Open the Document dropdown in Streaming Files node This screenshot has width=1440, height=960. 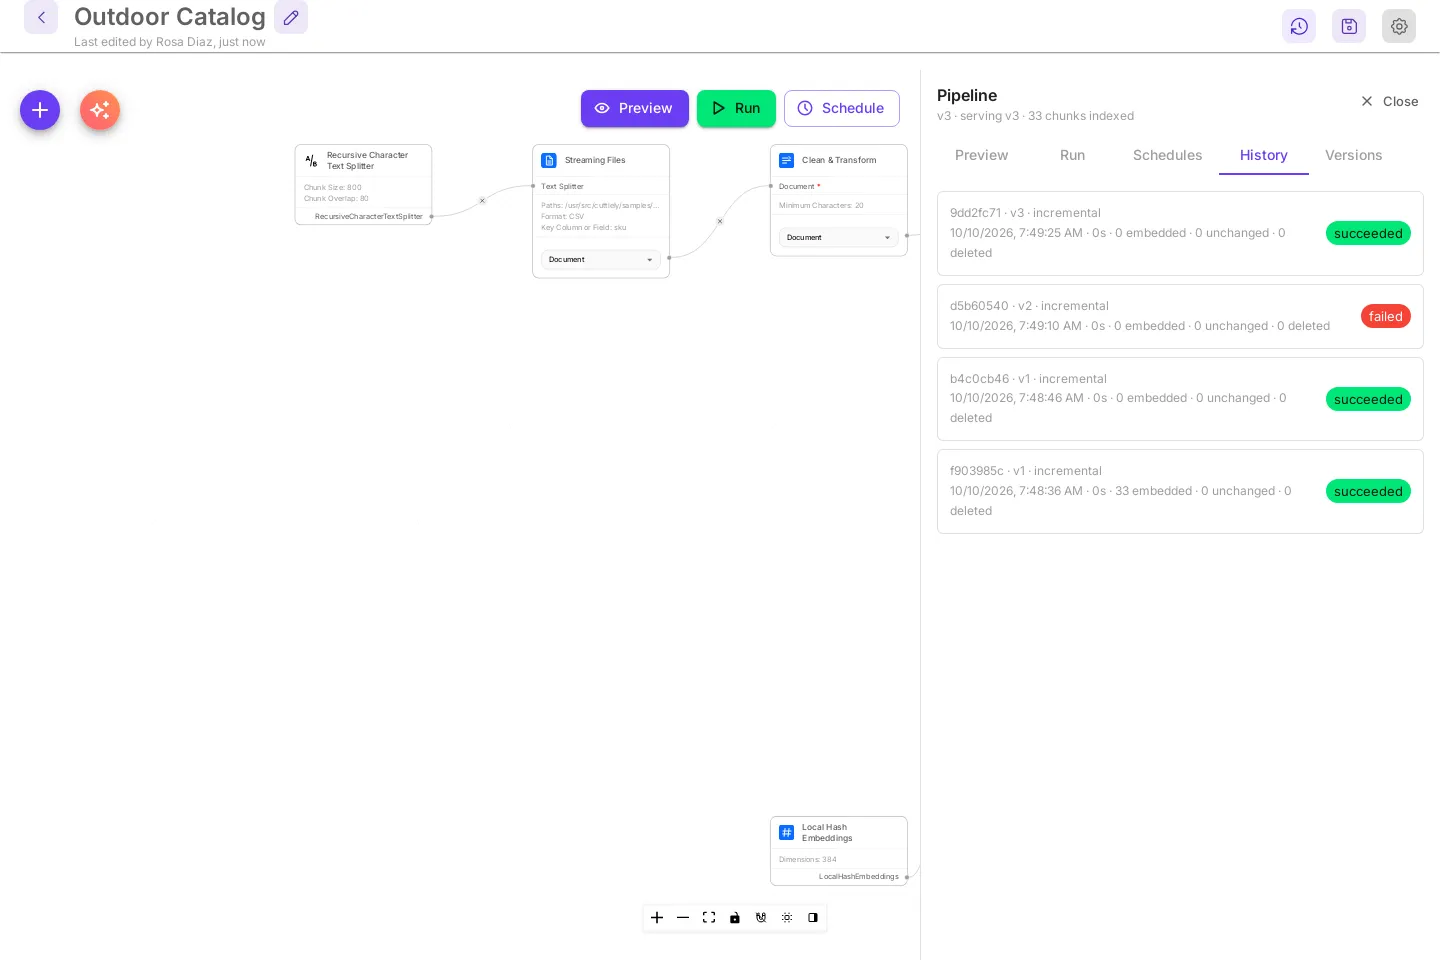click(600, 259)
